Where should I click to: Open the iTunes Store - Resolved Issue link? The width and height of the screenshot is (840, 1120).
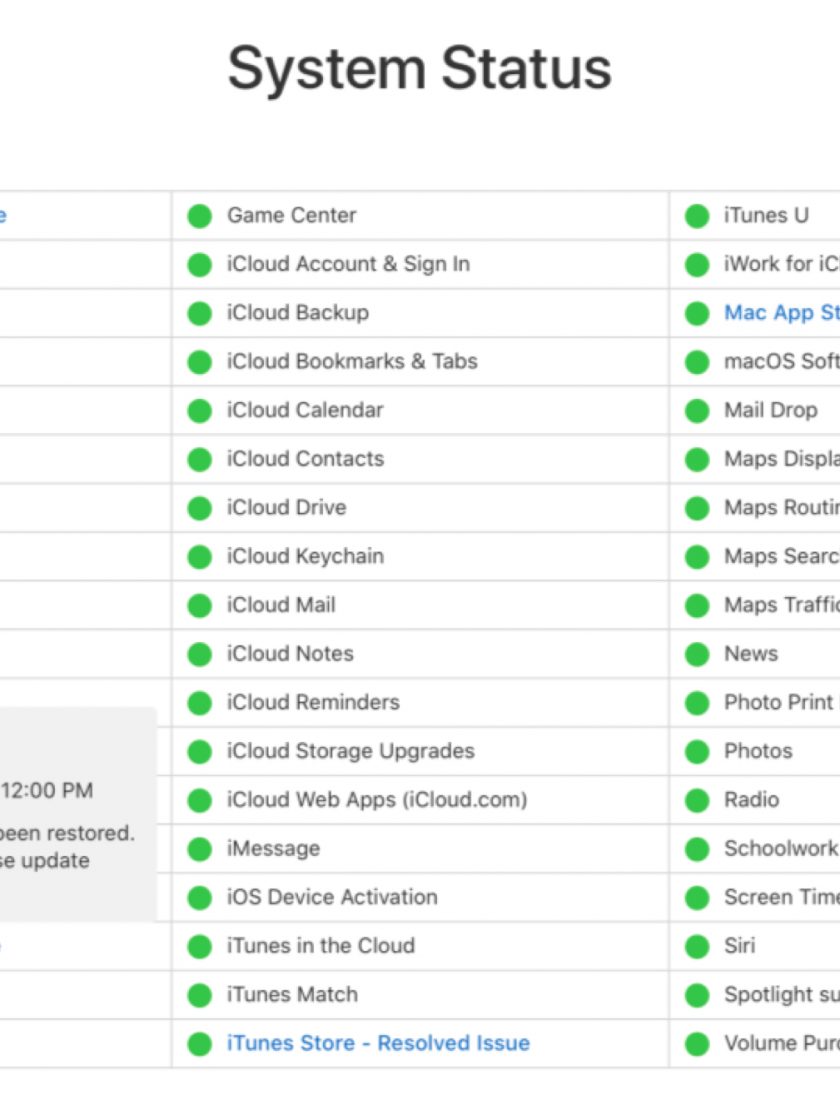(377, 1043)
